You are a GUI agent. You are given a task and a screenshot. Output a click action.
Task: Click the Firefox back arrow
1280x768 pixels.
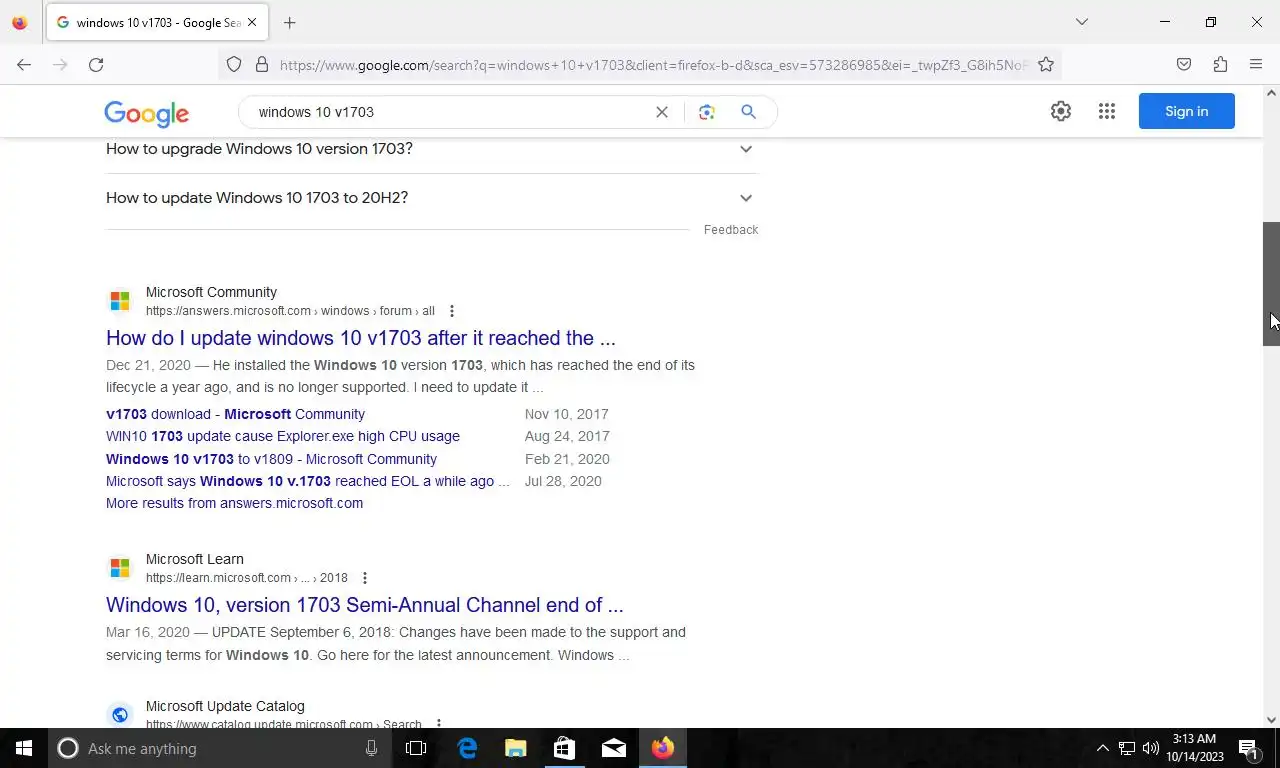(x=24, y=64)
